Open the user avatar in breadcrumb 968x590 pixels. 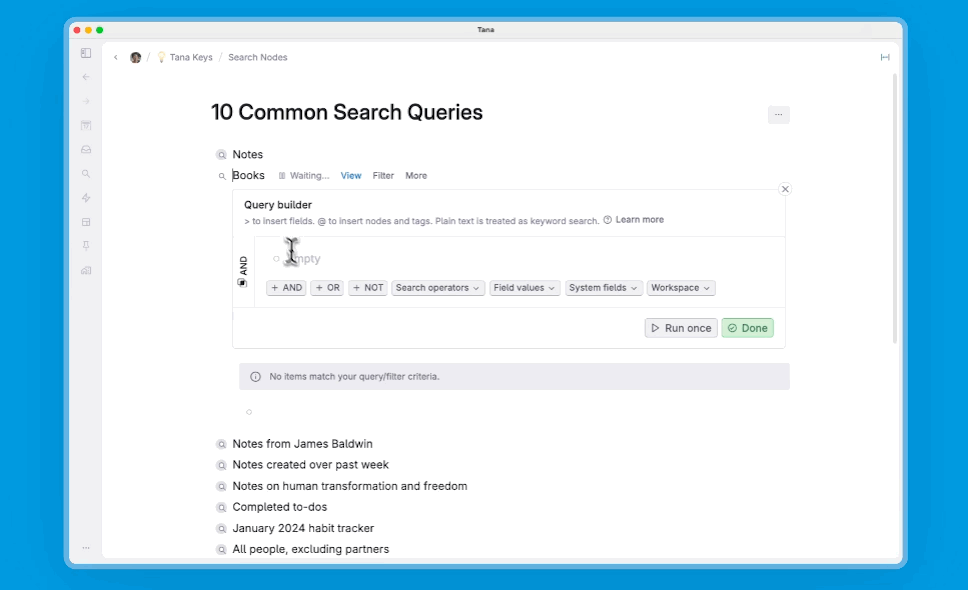(135, 57)
